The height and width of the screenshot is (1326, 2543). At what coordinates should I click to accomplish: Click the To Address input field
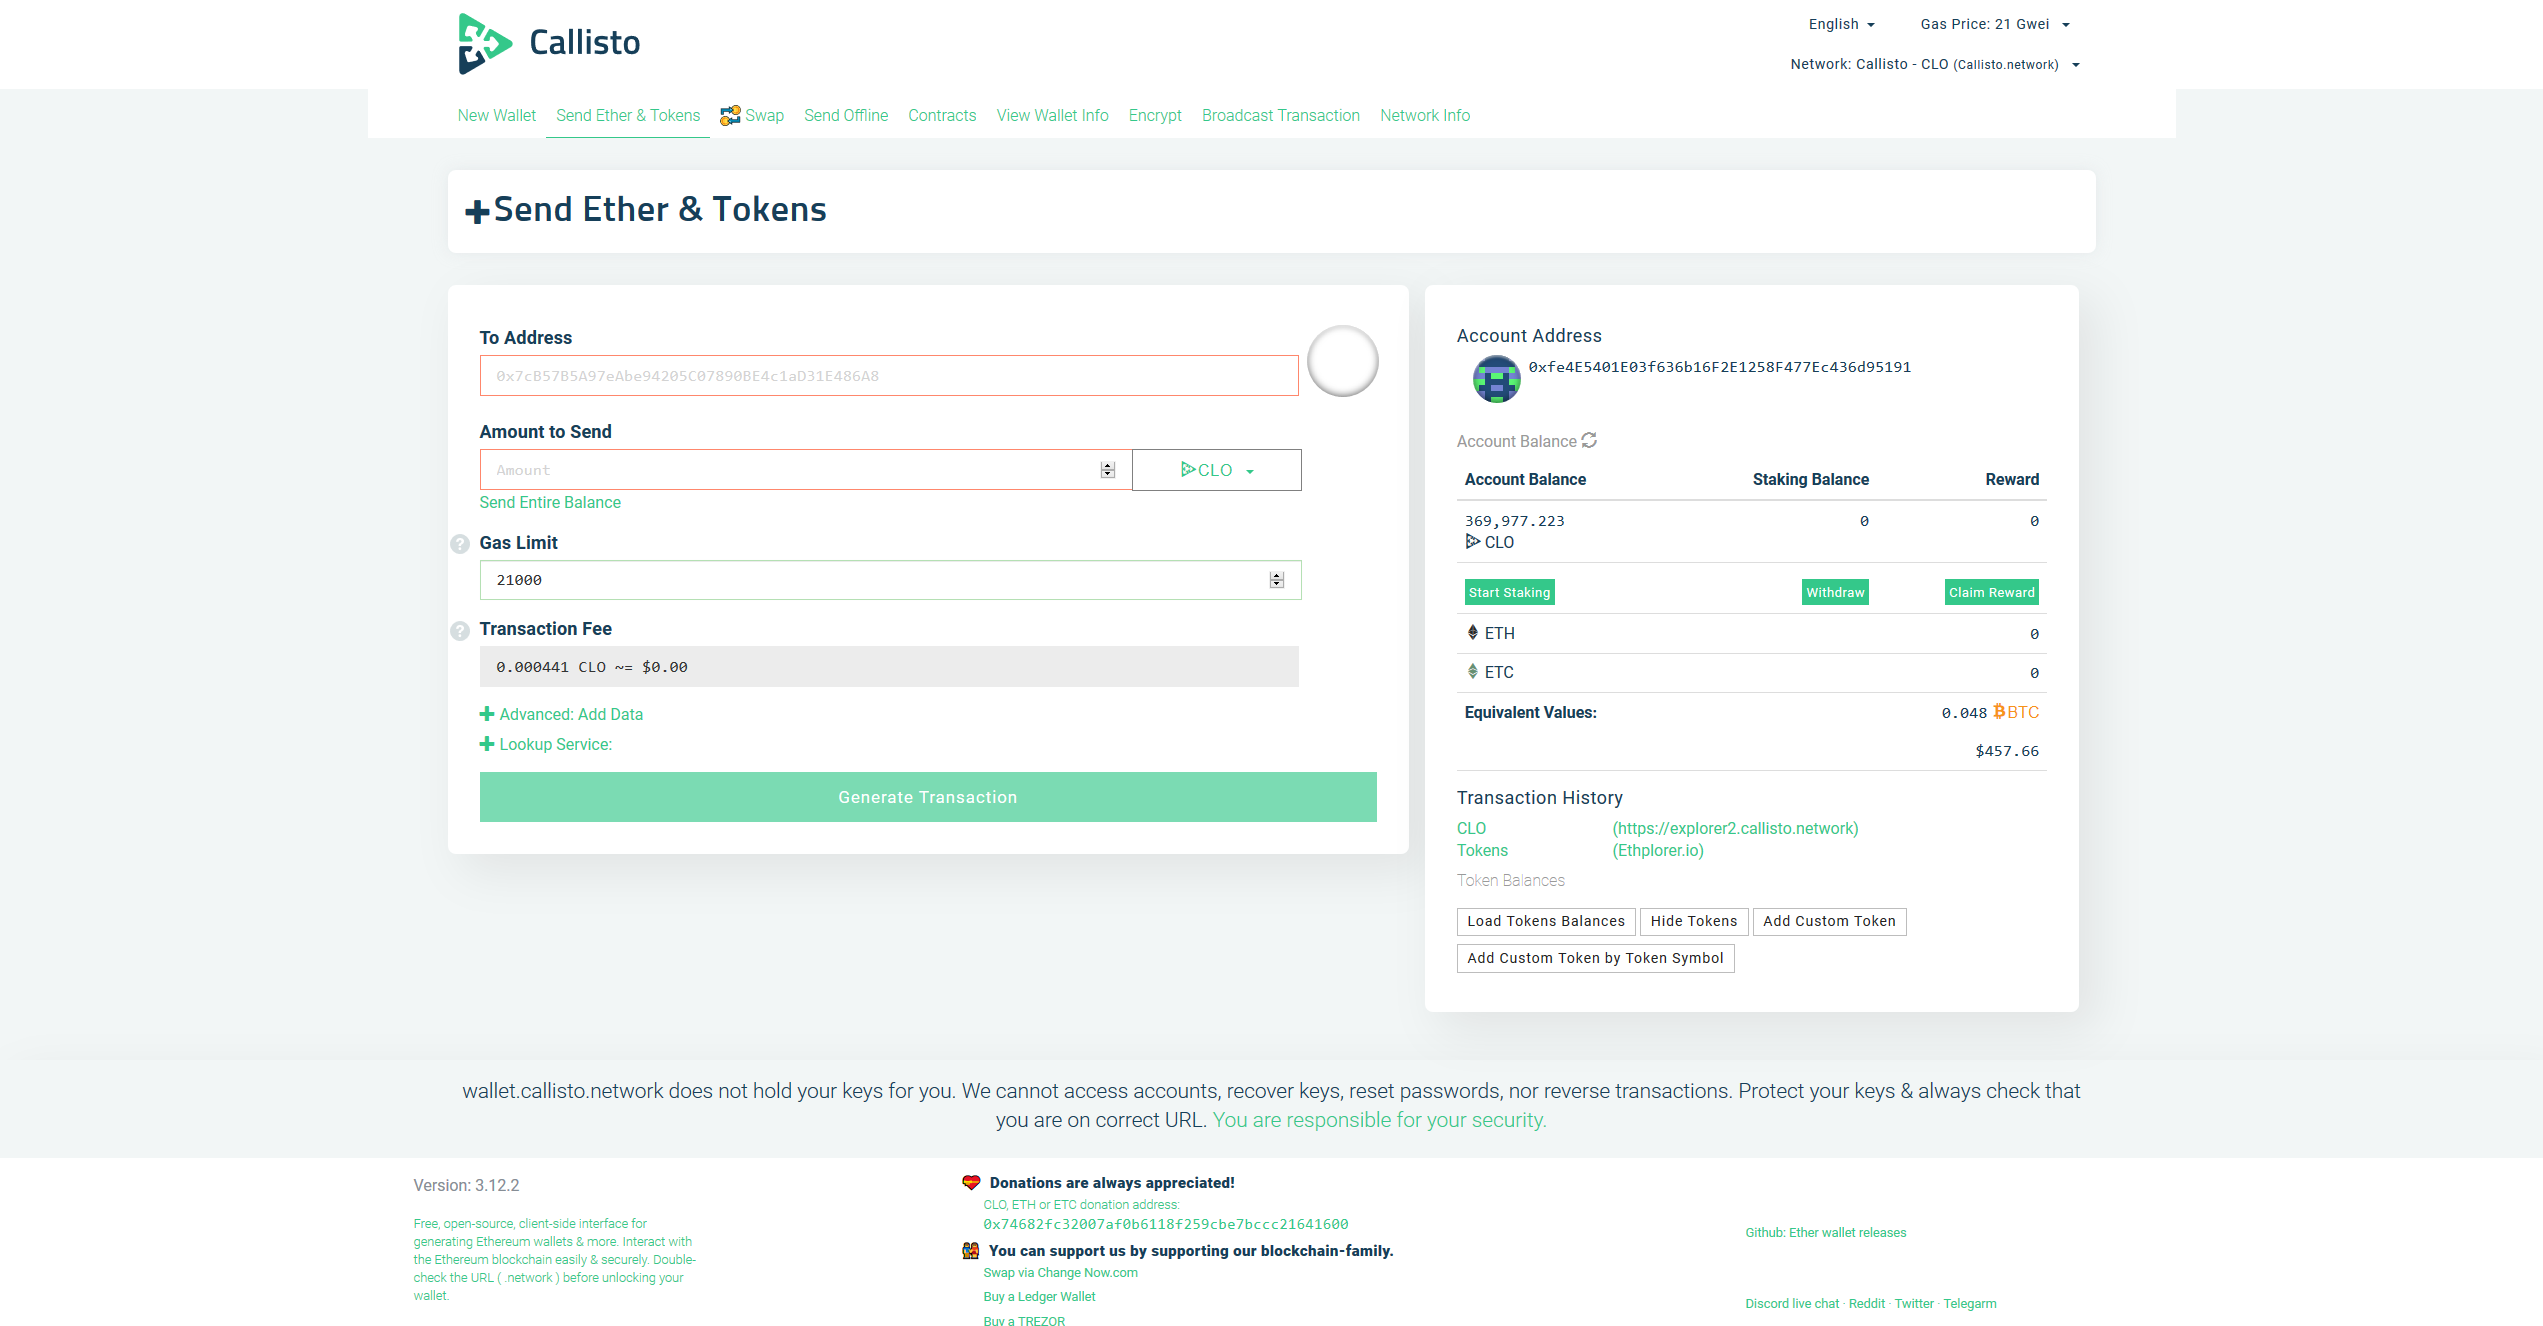[x=889, y=376]
